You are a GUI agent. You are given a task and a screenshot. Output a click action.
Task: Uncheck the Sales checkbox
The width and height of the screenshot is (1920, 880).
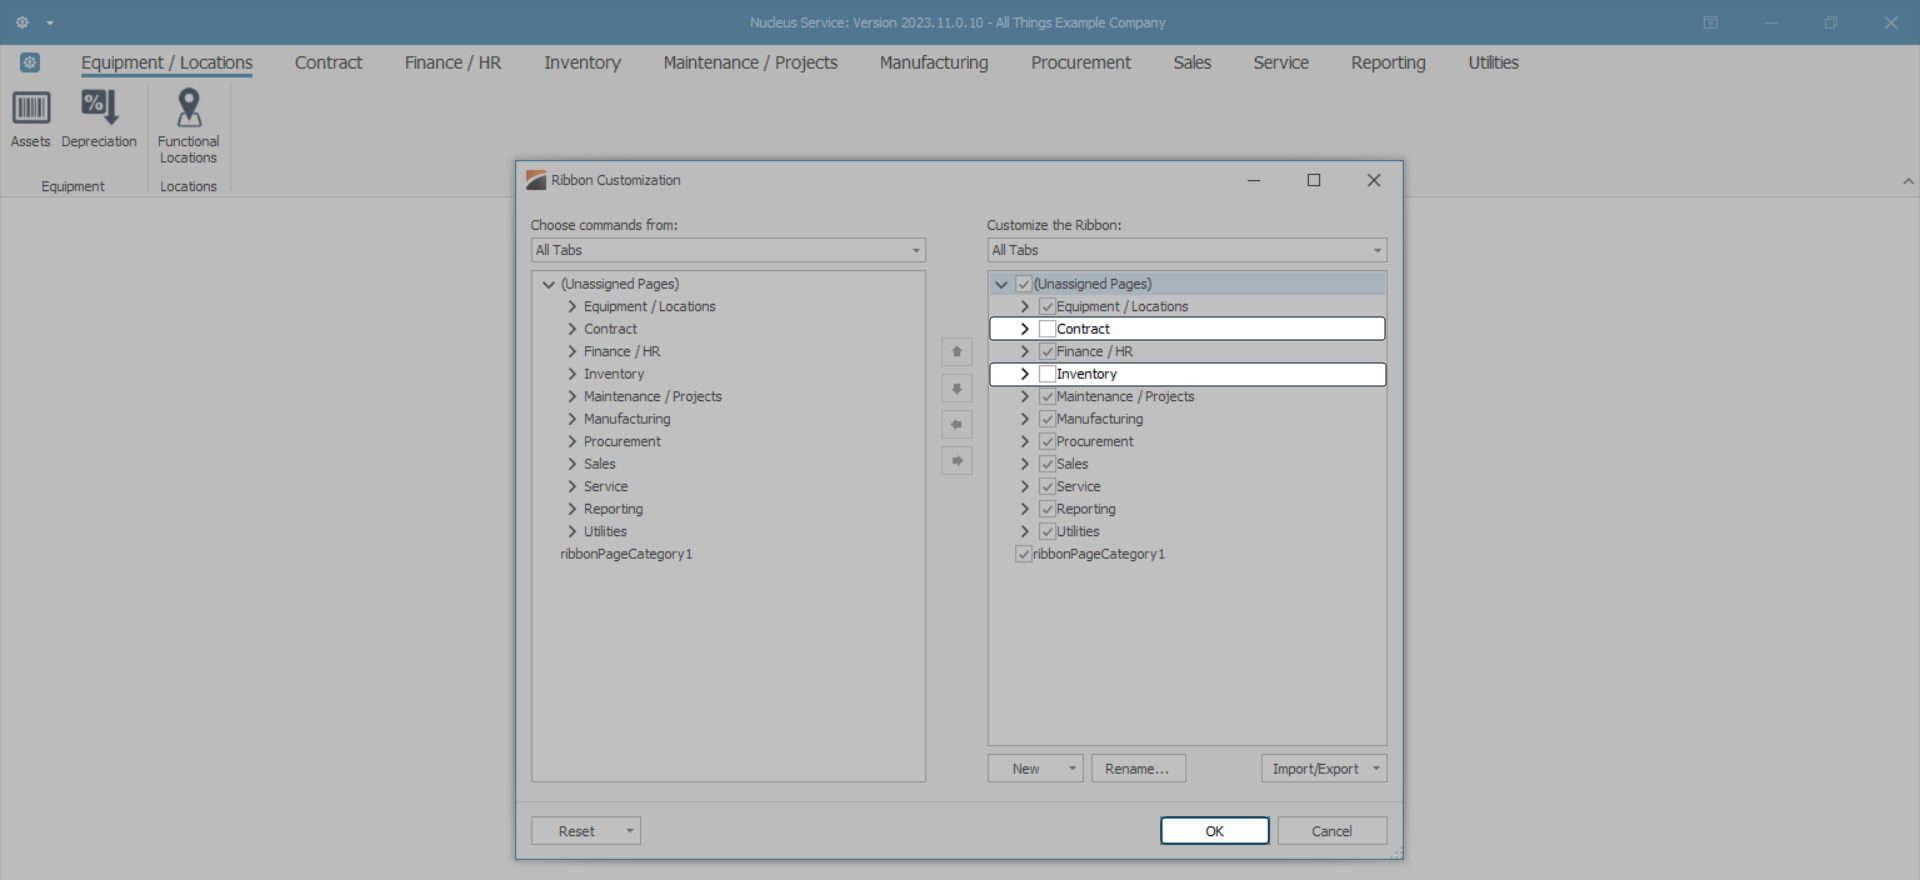click(1047, 464)
